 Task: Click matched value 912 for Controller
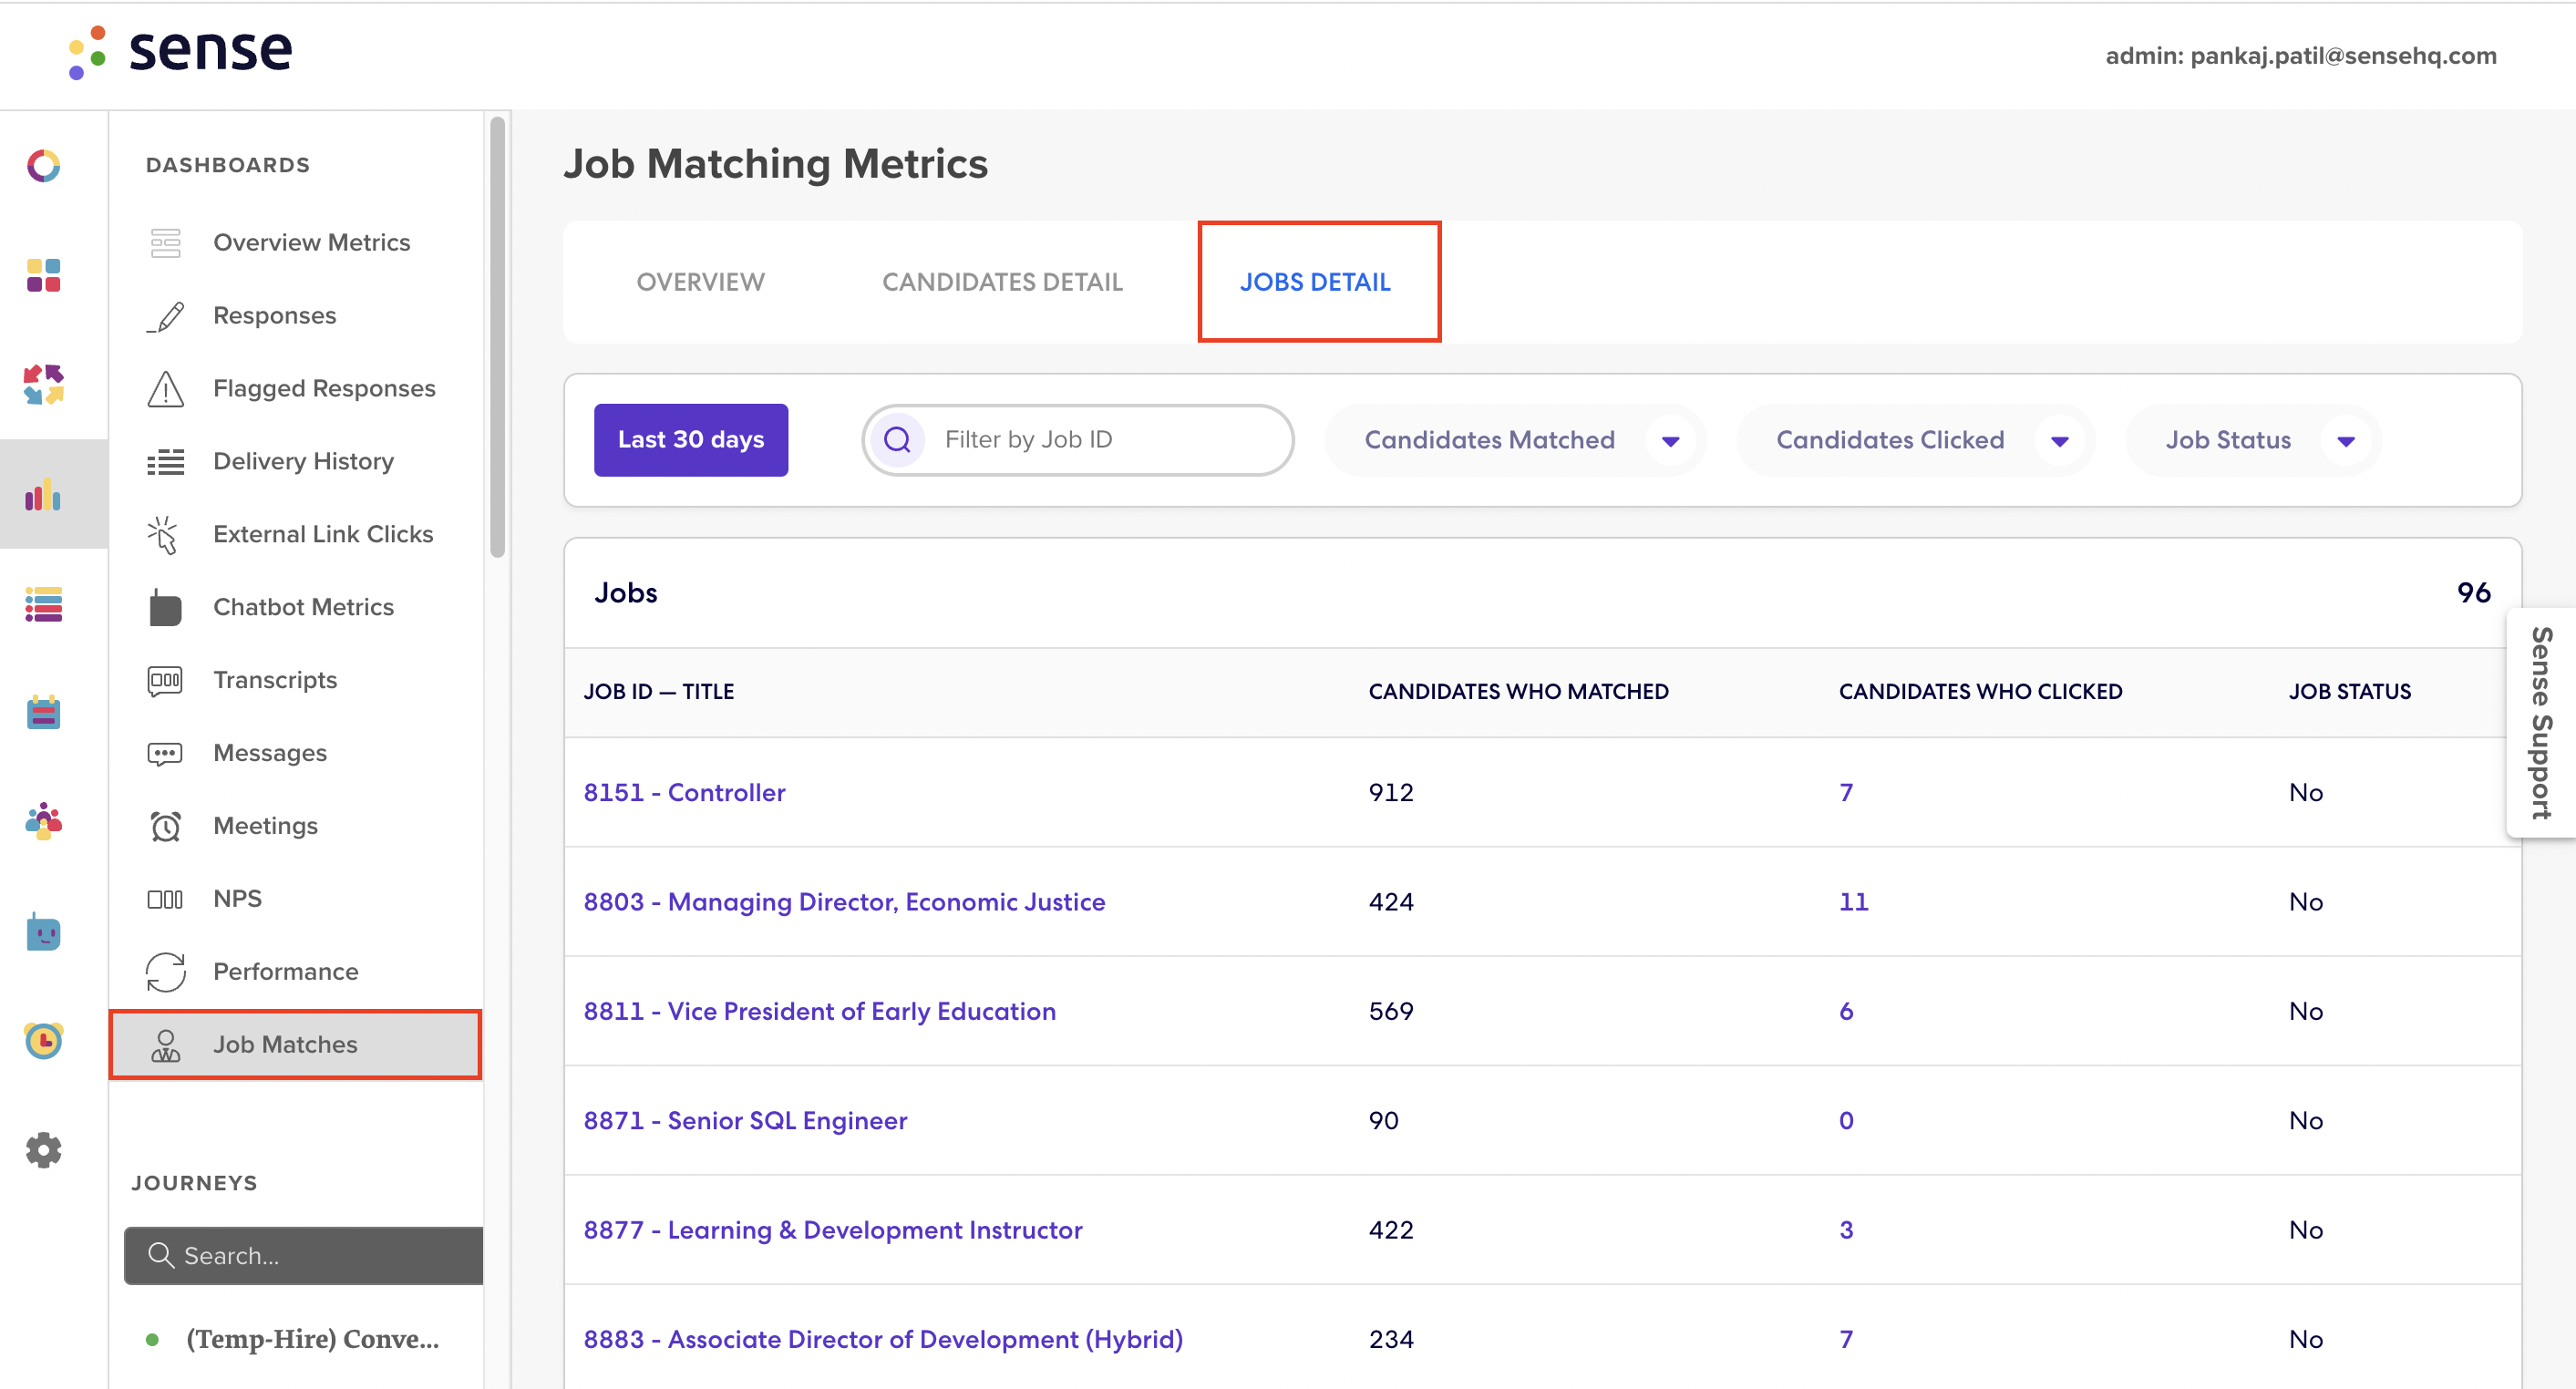(x=1391, y=793)
